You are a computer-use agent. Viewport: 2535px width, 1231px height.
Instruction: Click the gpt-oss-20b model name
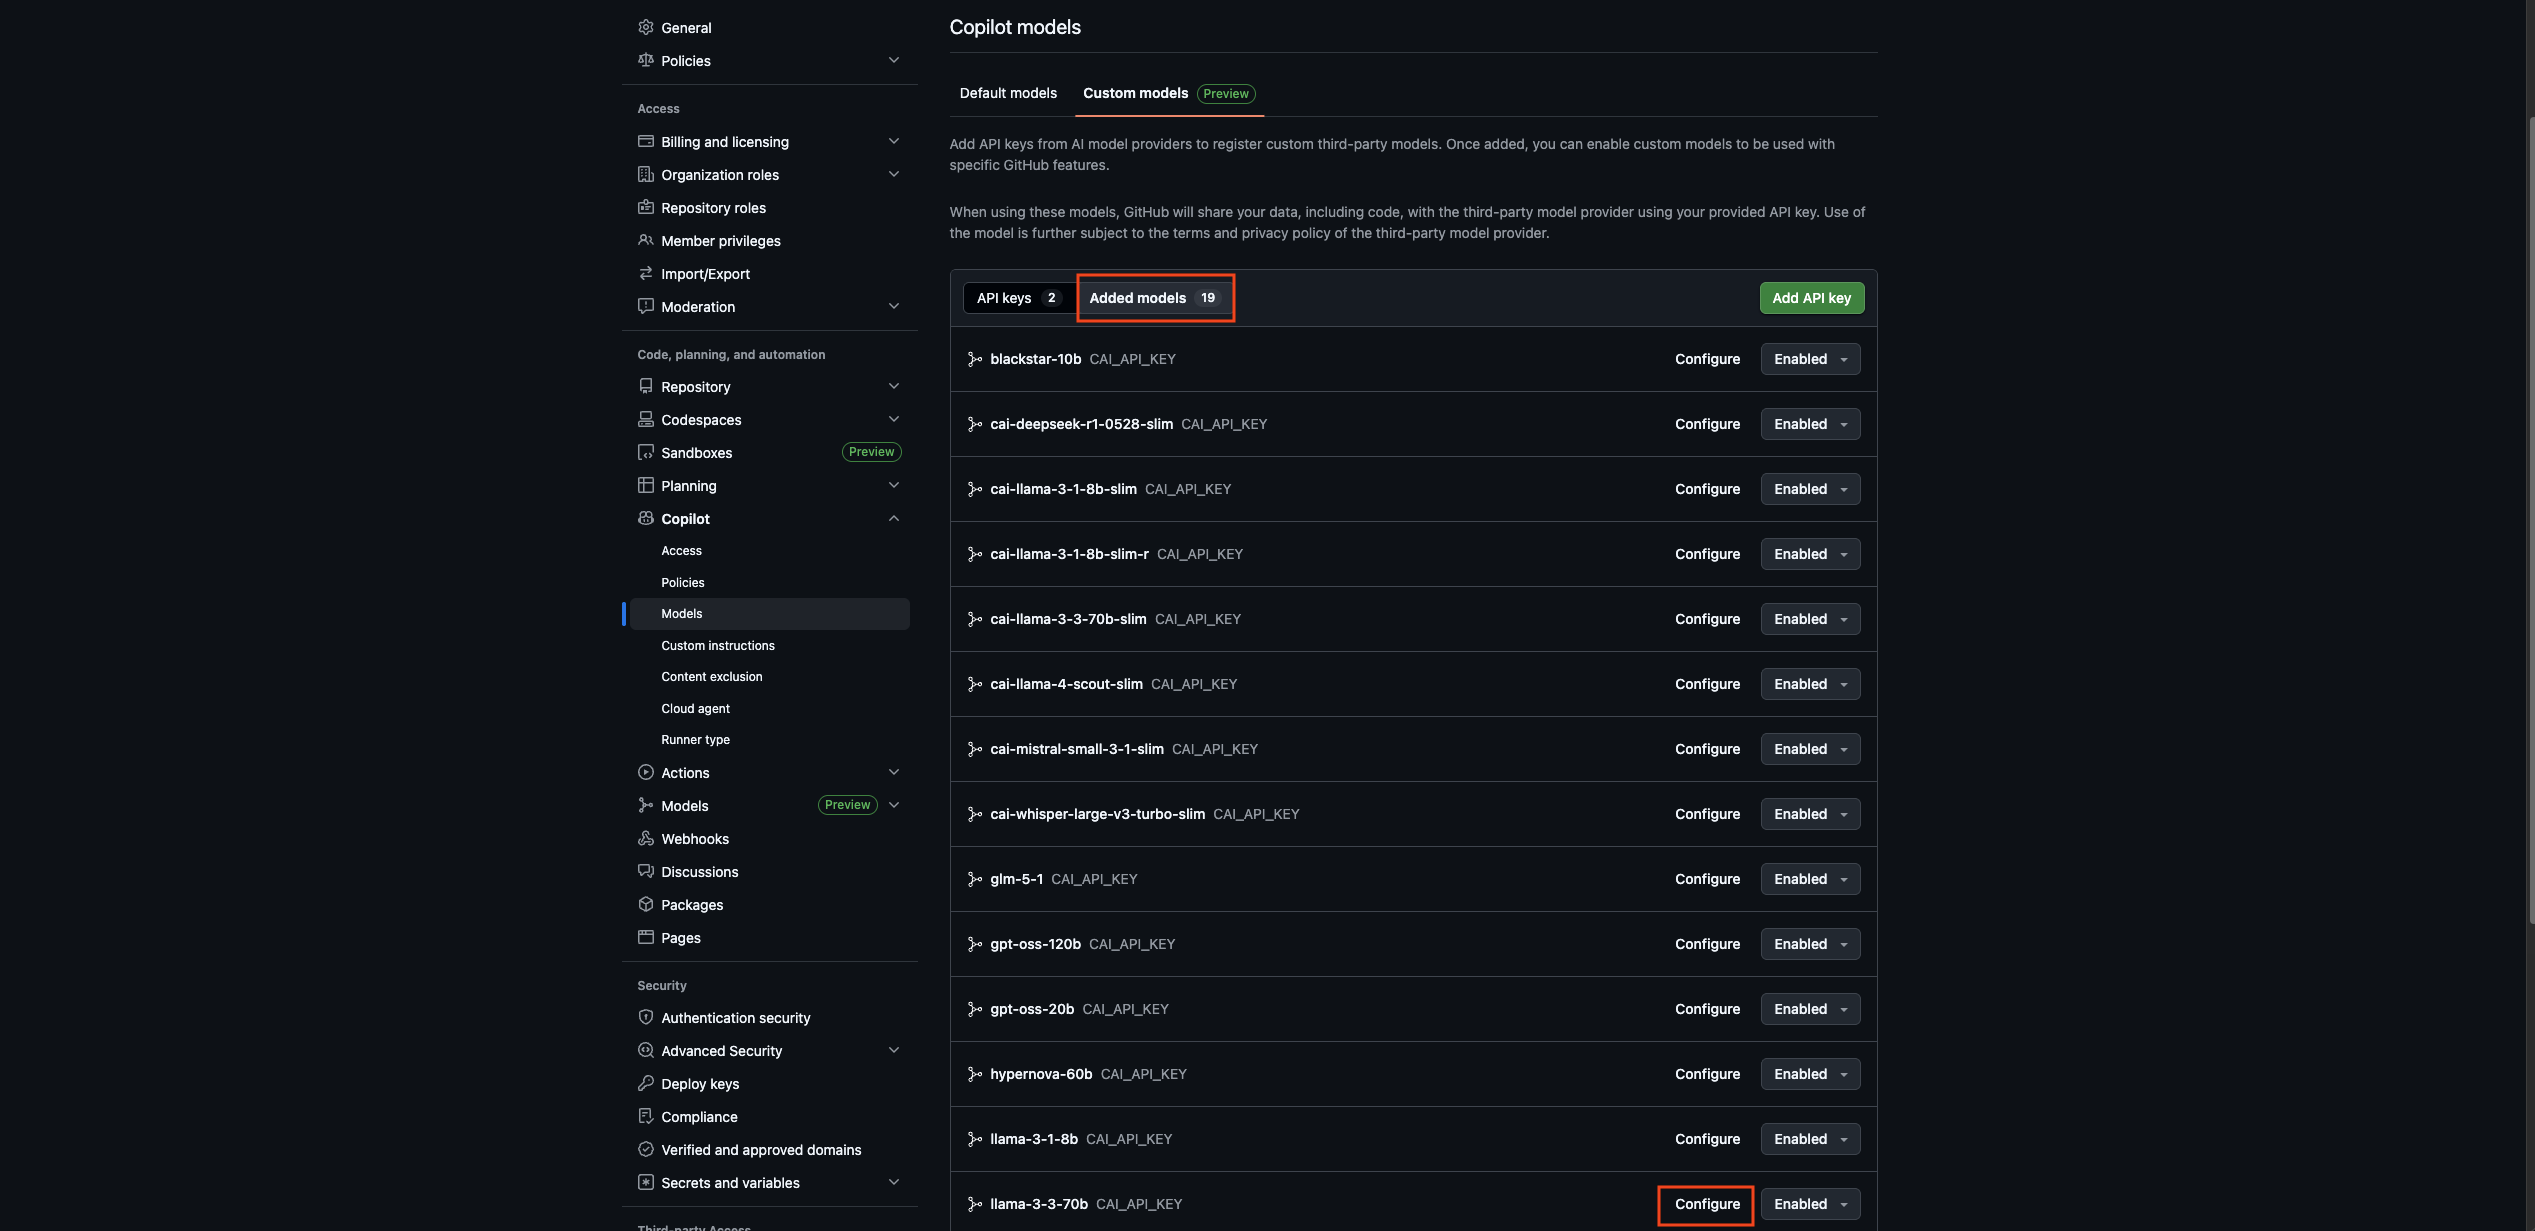pos(1032,1009)
